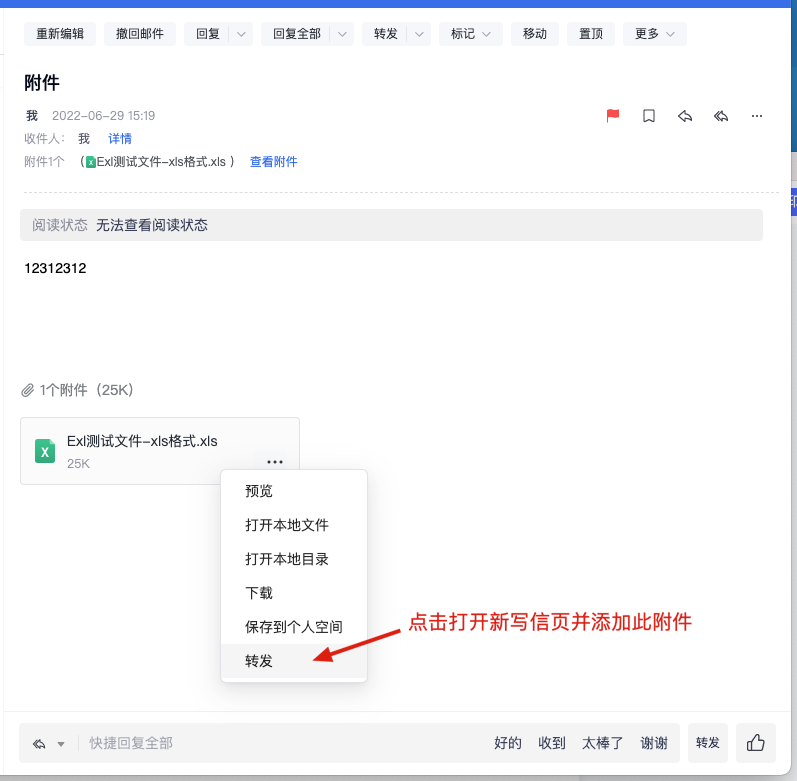Viewport: 797px width, 781px height.
Task: Send quick reply 收到
Action: pos(551,743)
